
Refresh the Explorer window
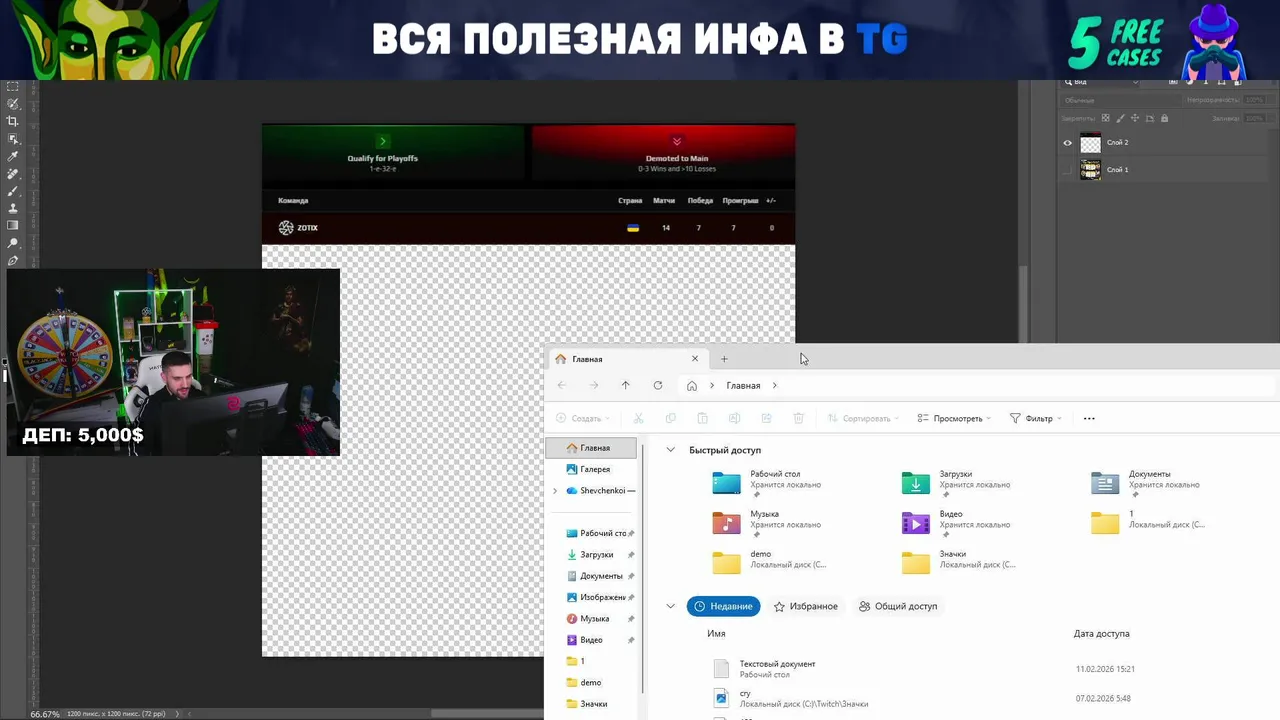point(658,385)
